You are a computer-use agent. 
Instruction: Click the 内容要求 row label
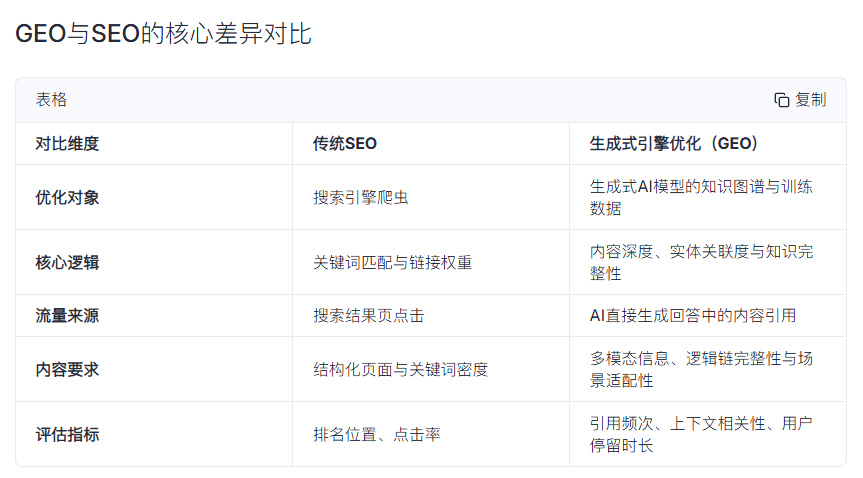coord(67,370)
